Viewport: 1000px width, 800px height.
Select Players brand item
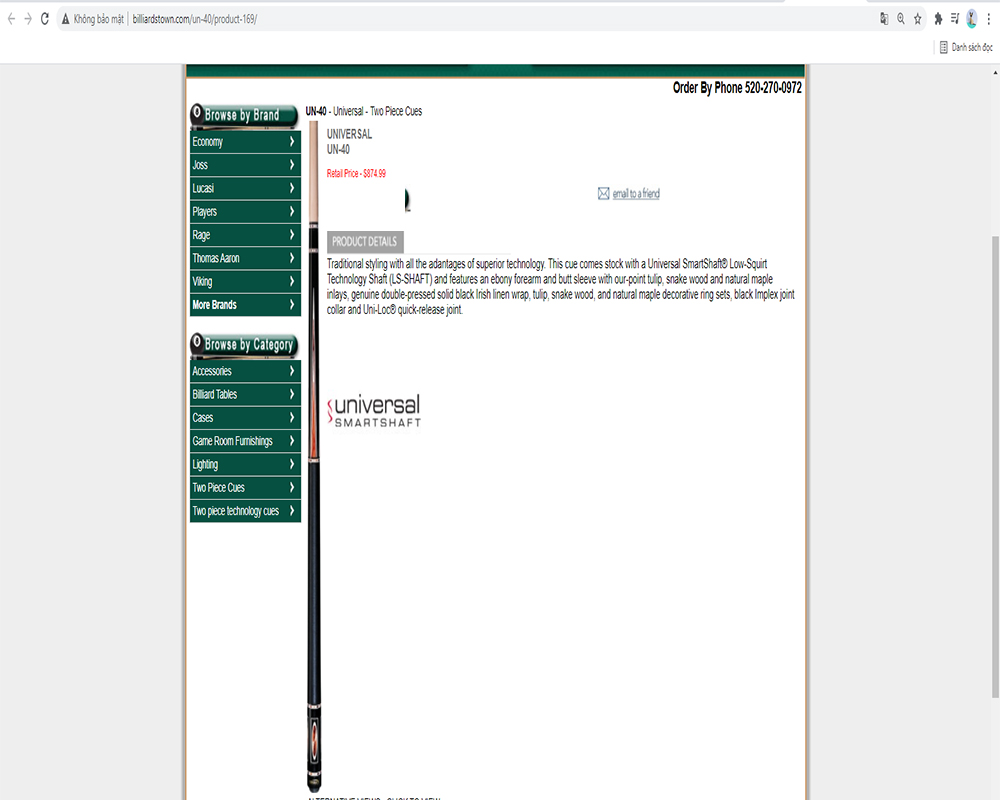pyautogui.click(x=245, y=212)
